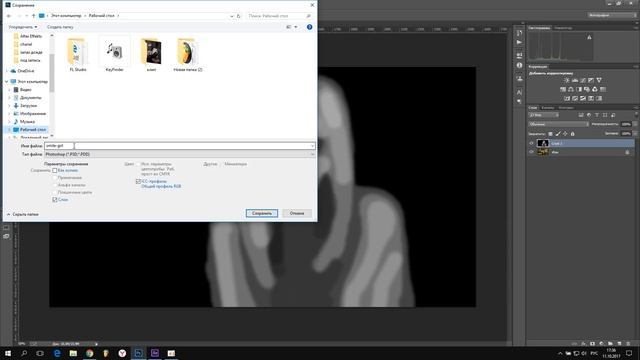Screen dimensions: 640x360
Task: Add Photo Filter adjustment
Action: click(587, 89)
